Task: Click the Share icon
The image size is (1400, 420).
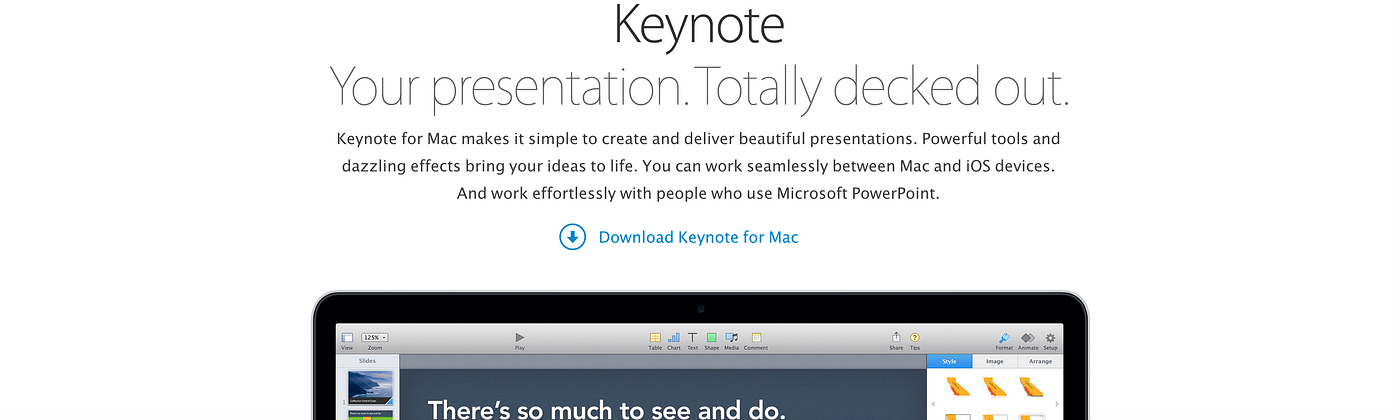Action: tap(896, 338)
